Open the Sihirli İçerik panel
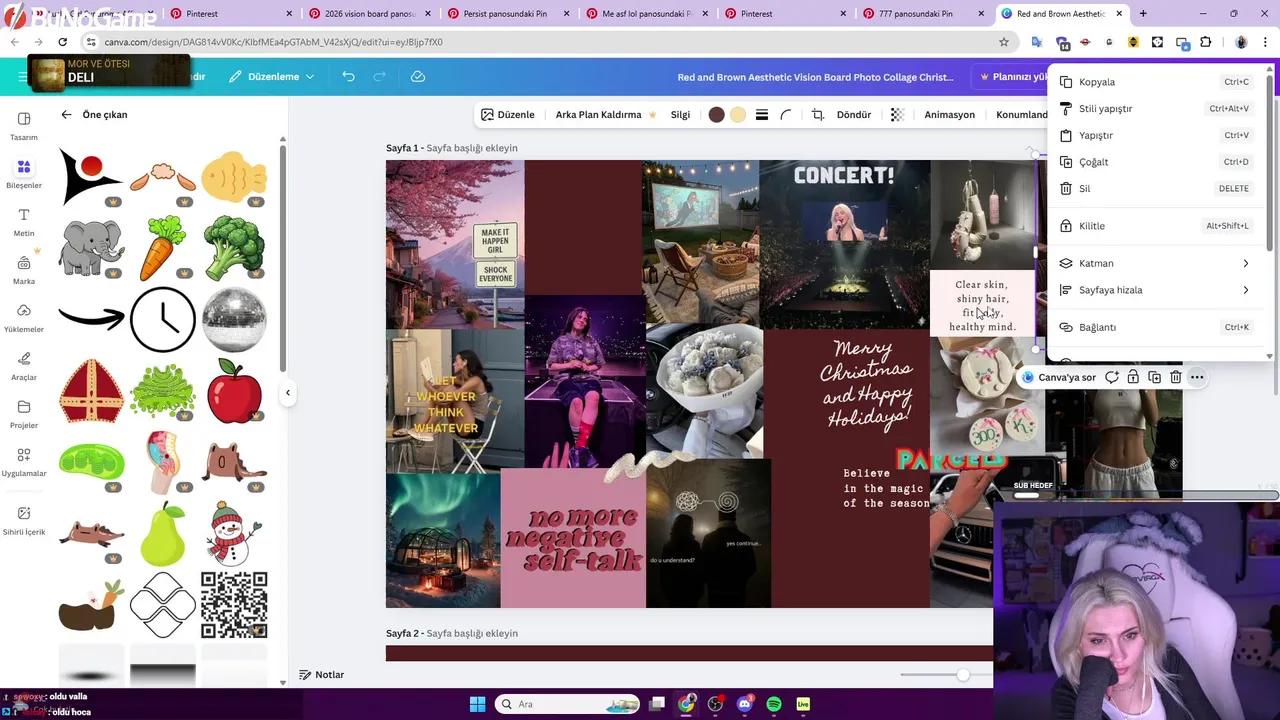Image resolution: width=1280 pixels, height=720 pixels. pyautogui.click(x=24, y=519)
